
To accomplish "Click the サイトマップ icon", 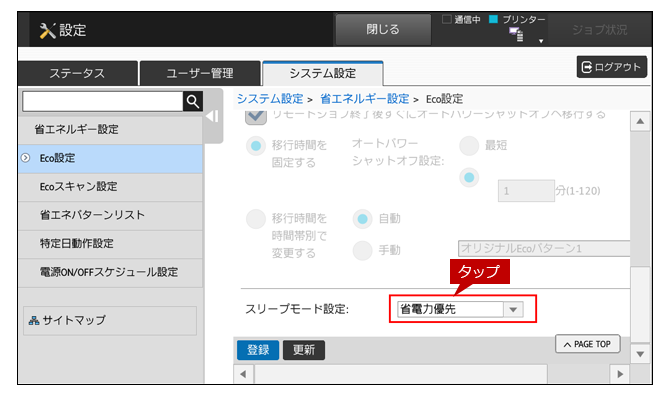I will point(34,320).
